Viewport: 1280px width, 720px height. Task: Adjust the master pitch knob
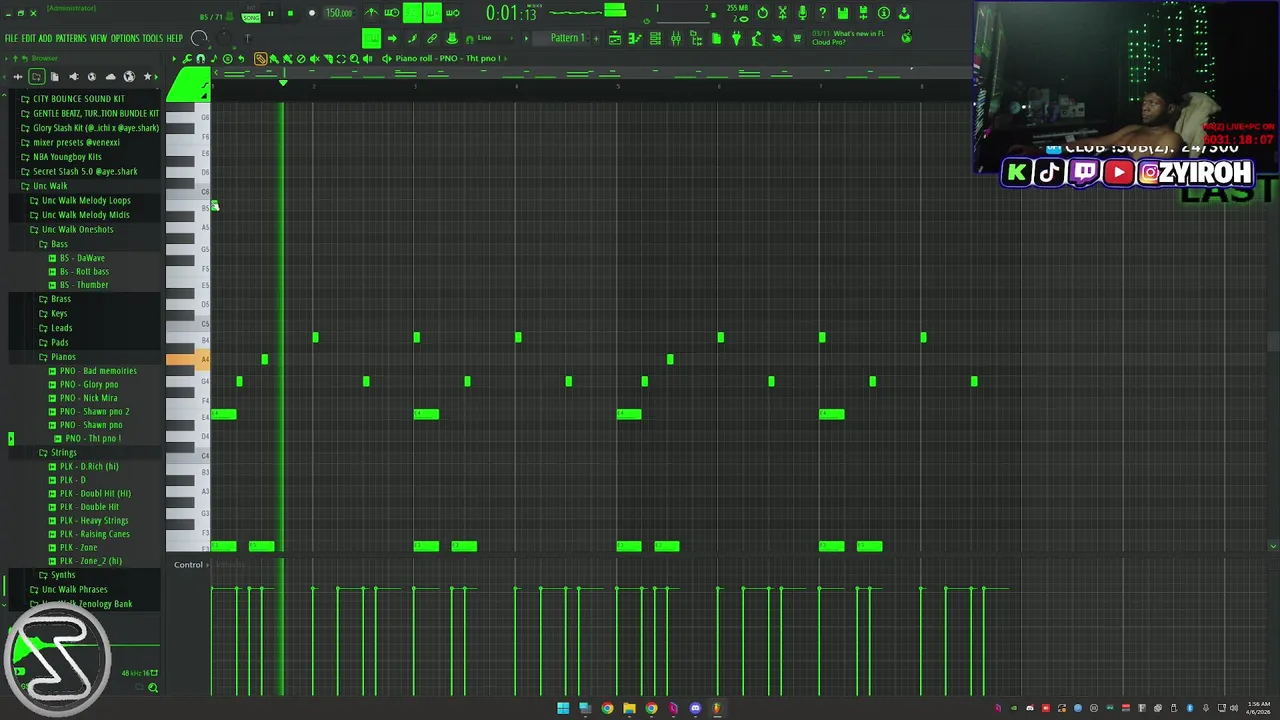point(224,38)
